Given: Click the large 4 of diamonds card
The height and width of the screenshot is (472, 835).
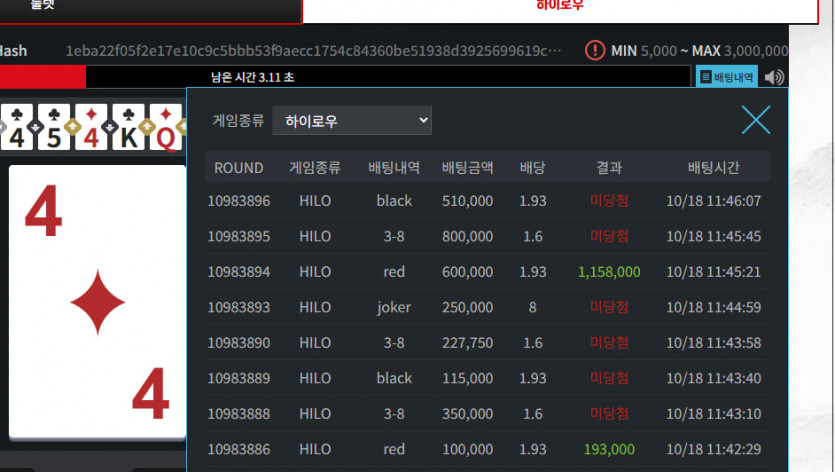Looking at the screenshot, I should [97, 302].
